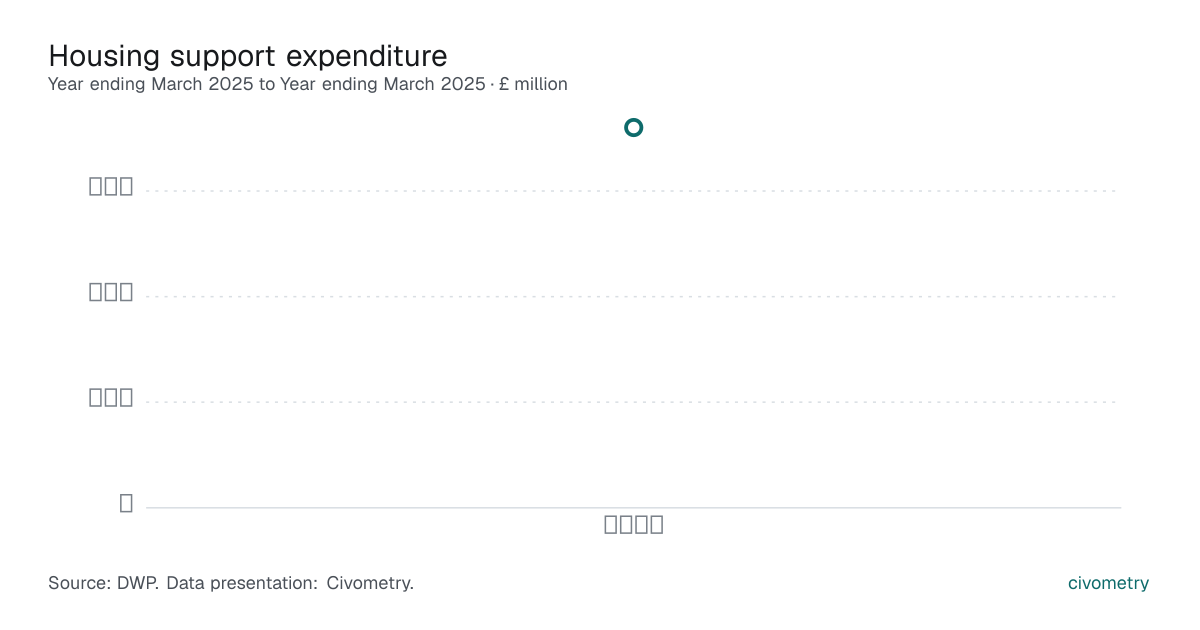This screenshot has height=630, width=1200.
Task: Click the third y-axis tick label from top
Action: (111, 397)
